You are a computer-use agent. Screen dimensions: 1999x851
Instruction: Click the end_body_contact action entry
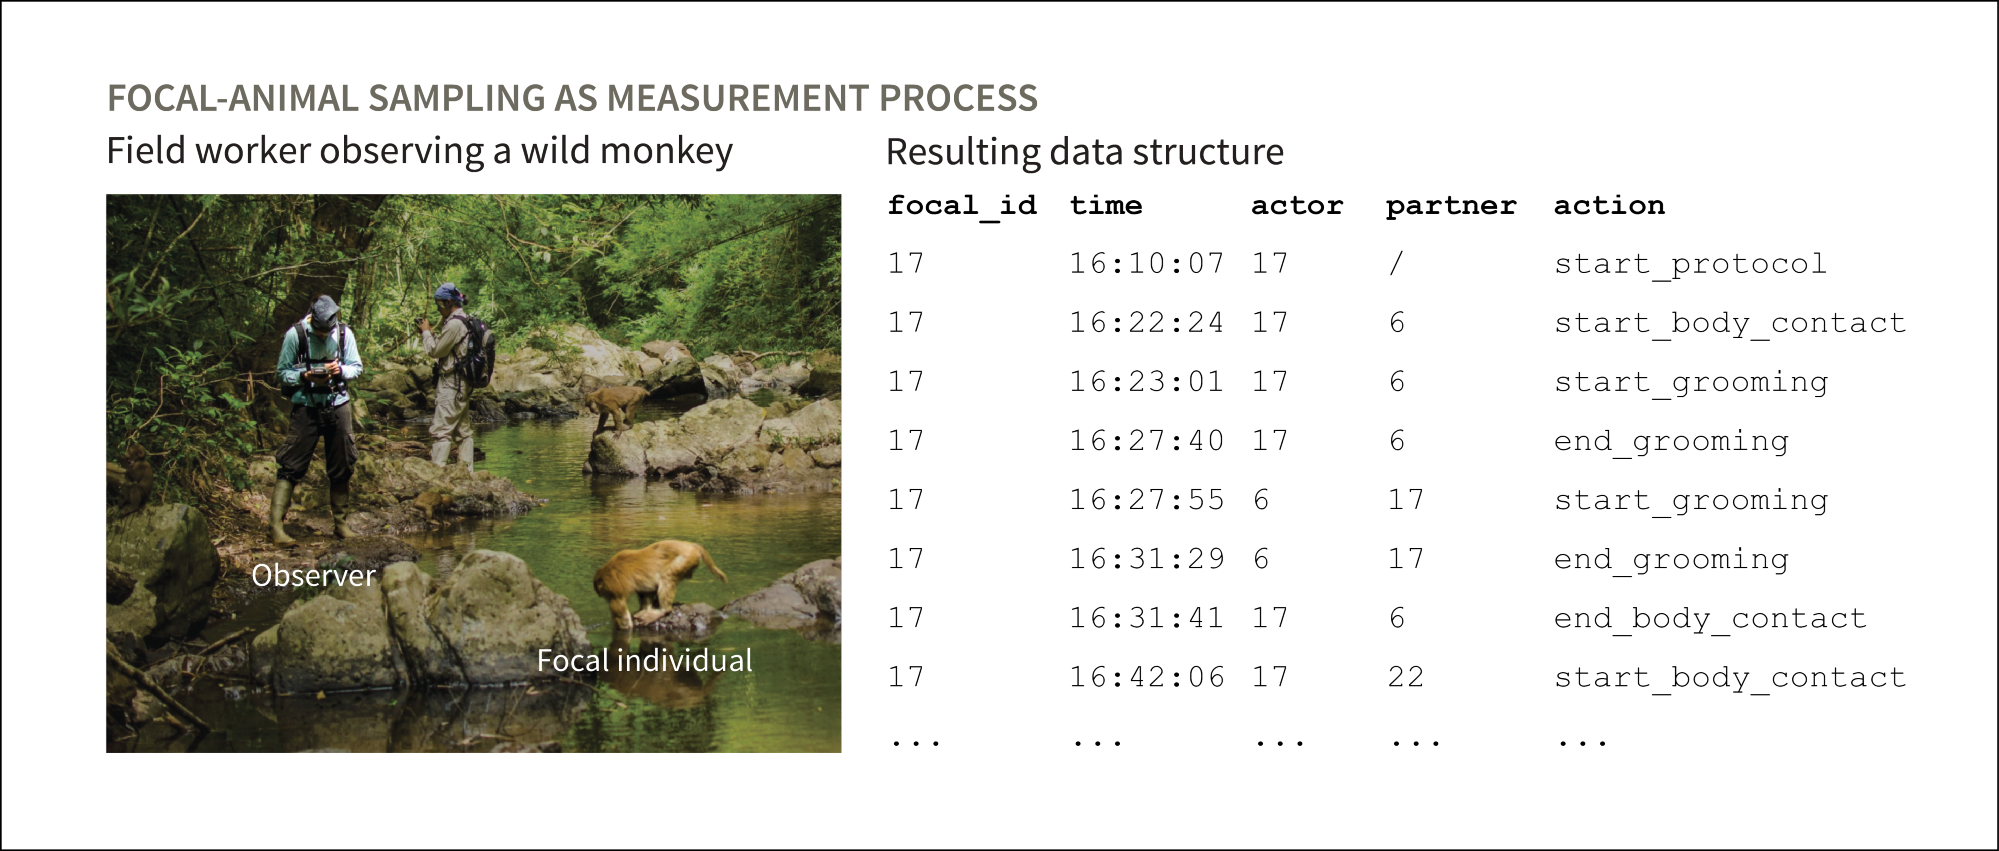[1710, 618]
